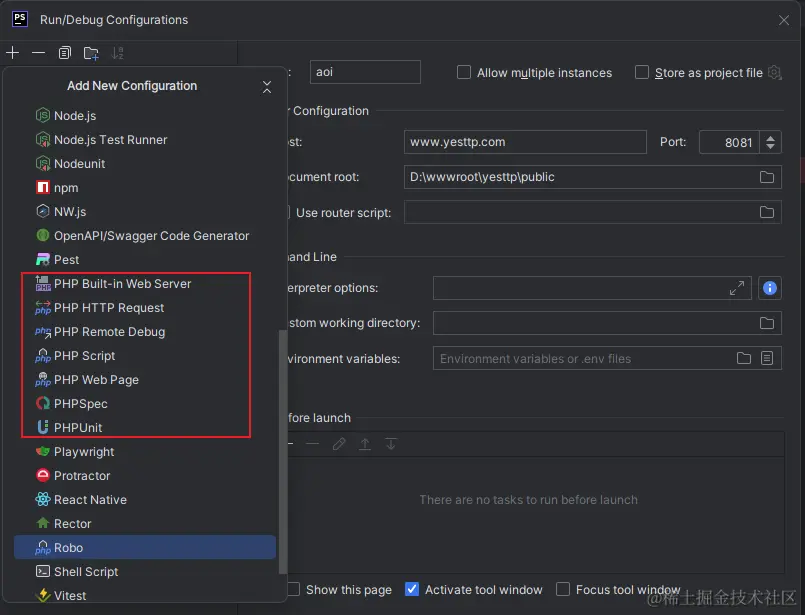Click the Vitest icon

(43, 595)
